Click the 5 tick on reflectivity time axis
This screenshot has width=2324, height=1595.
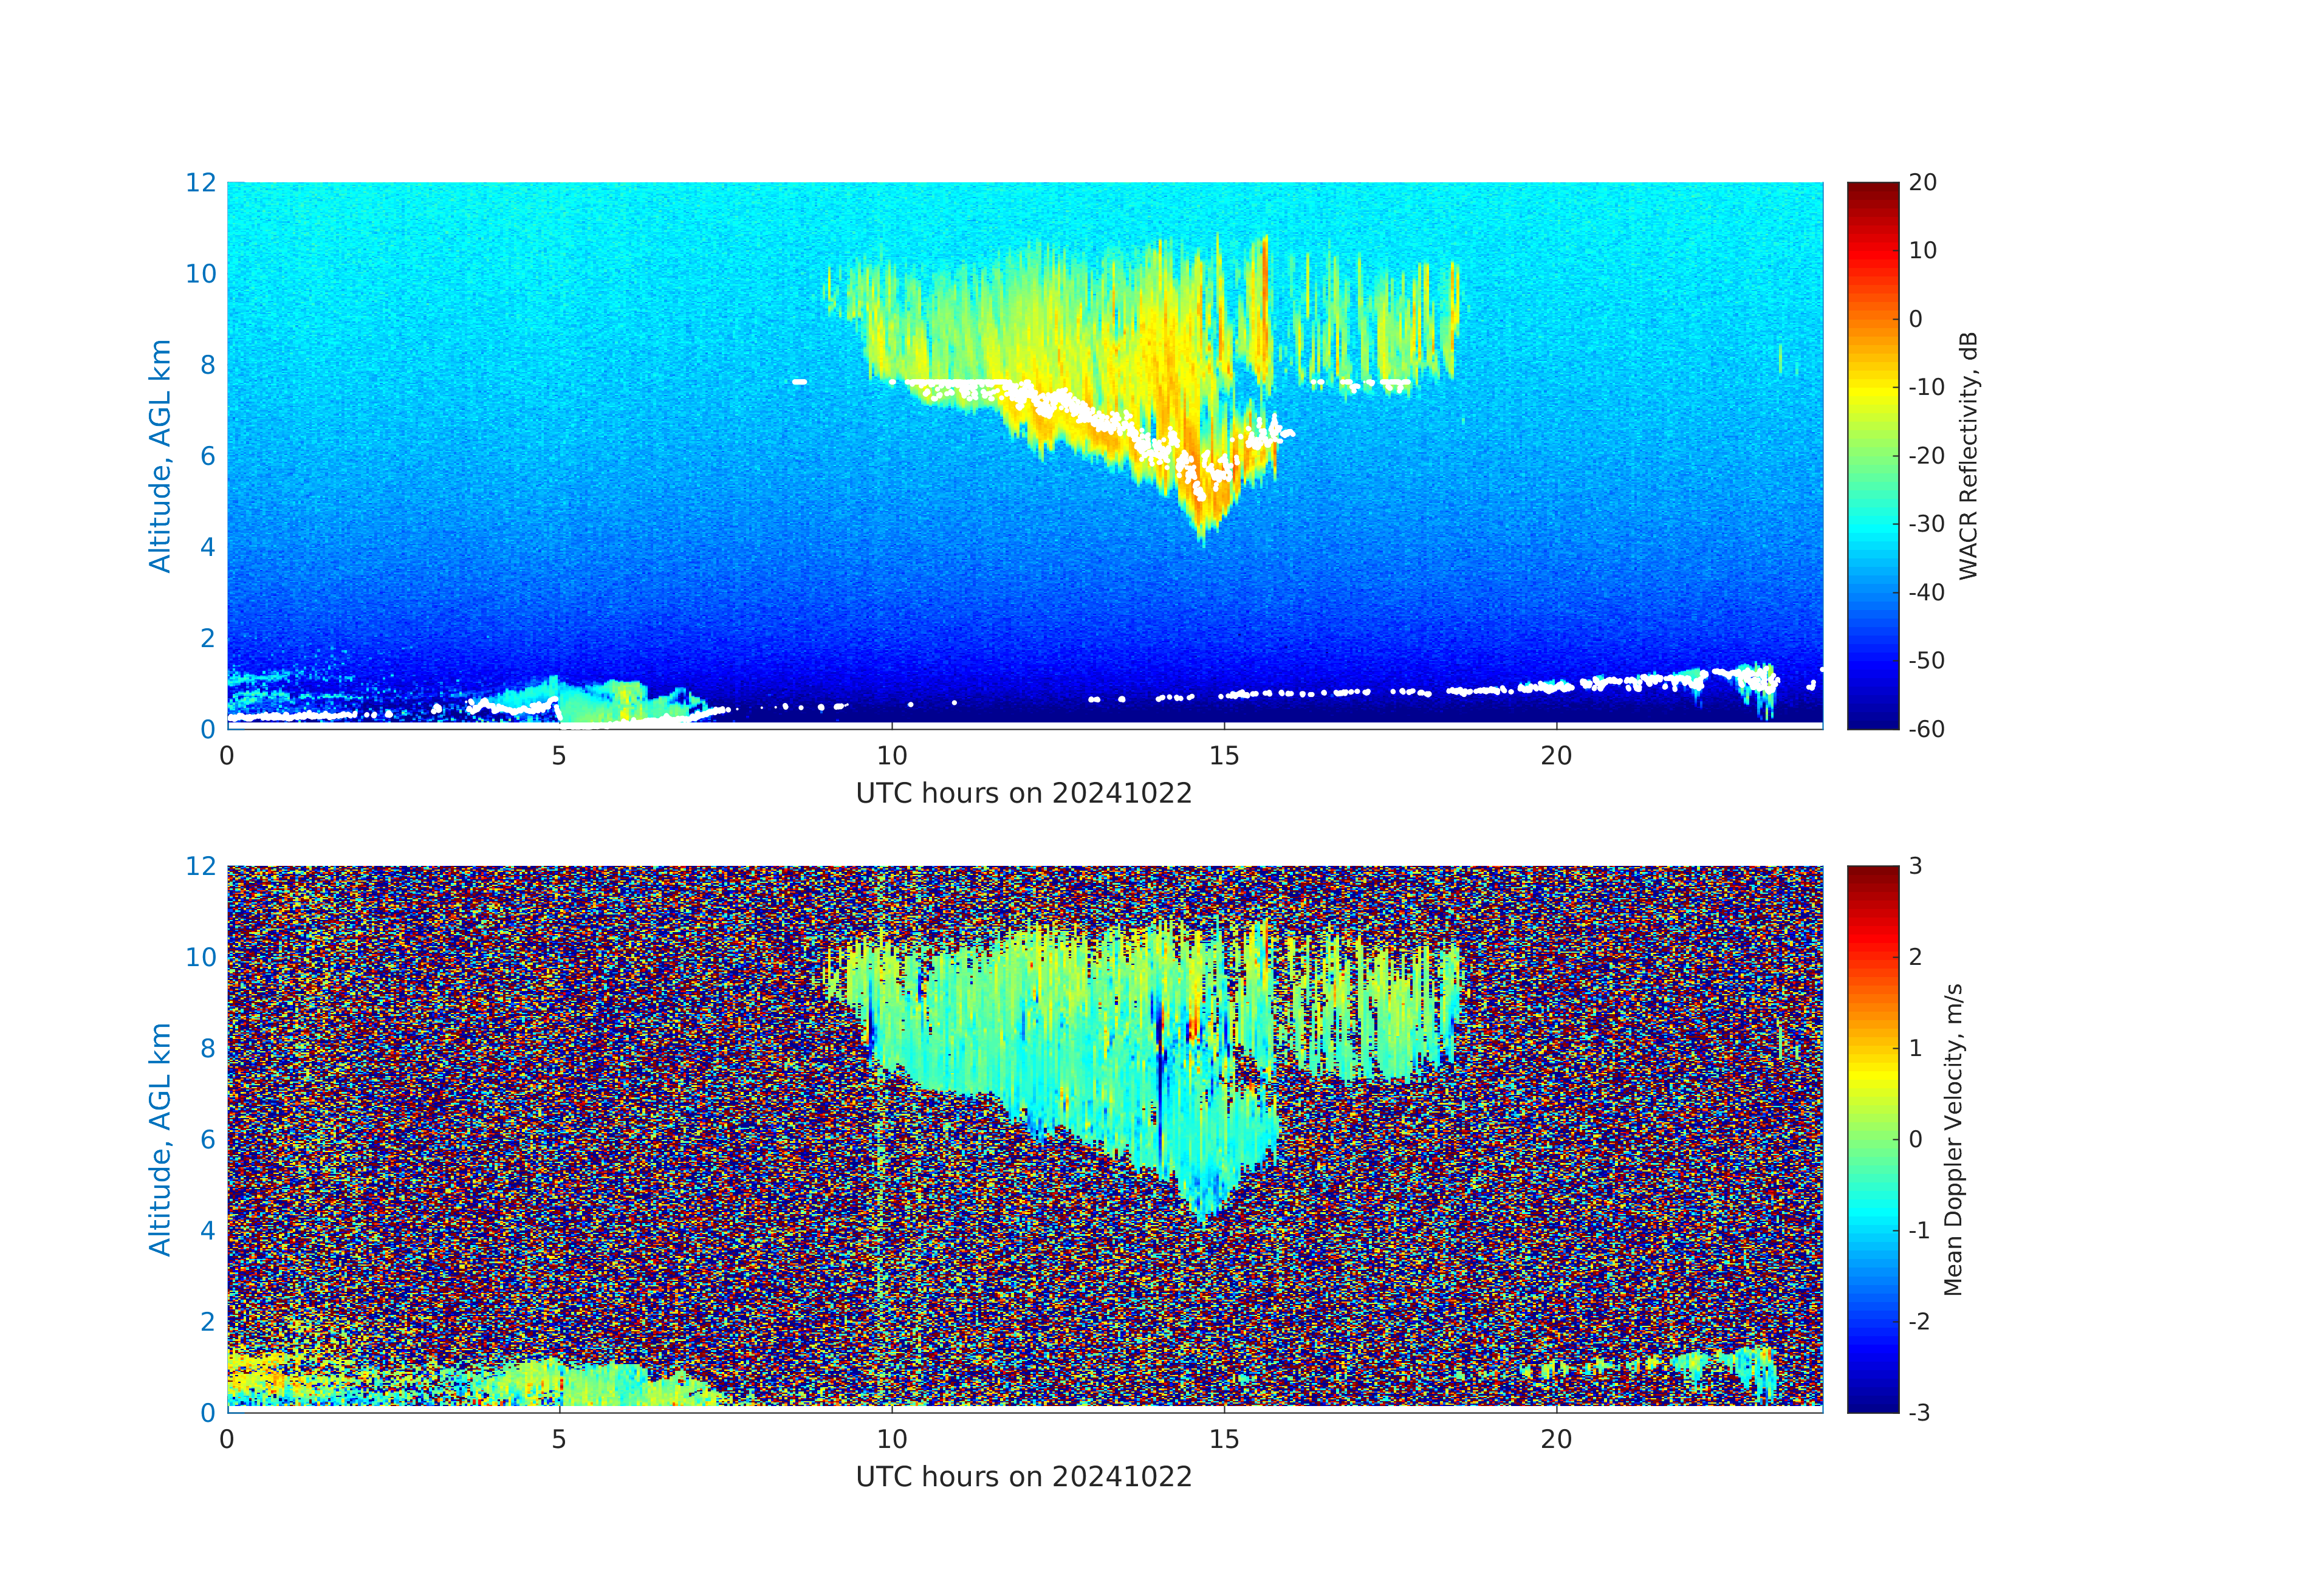[x=559, y=756]
